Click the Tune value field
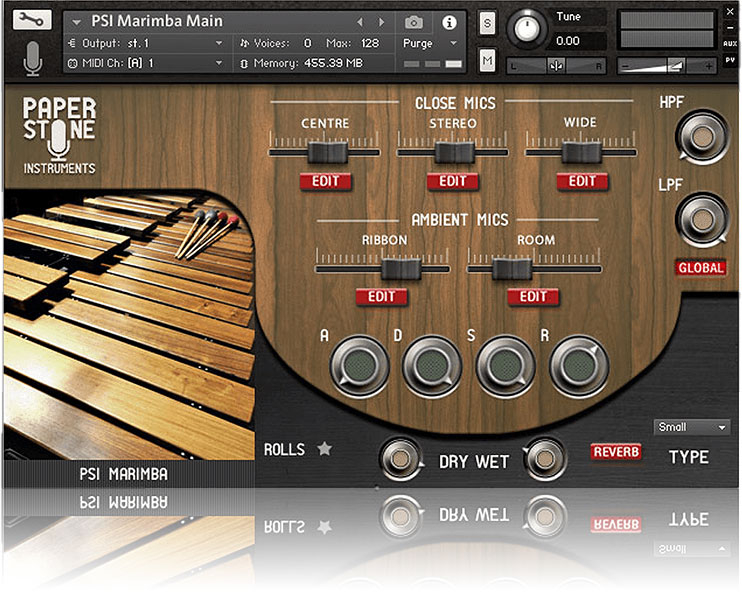Image resolution: width=742 pixels, height=593 pixels. [567, 41]
